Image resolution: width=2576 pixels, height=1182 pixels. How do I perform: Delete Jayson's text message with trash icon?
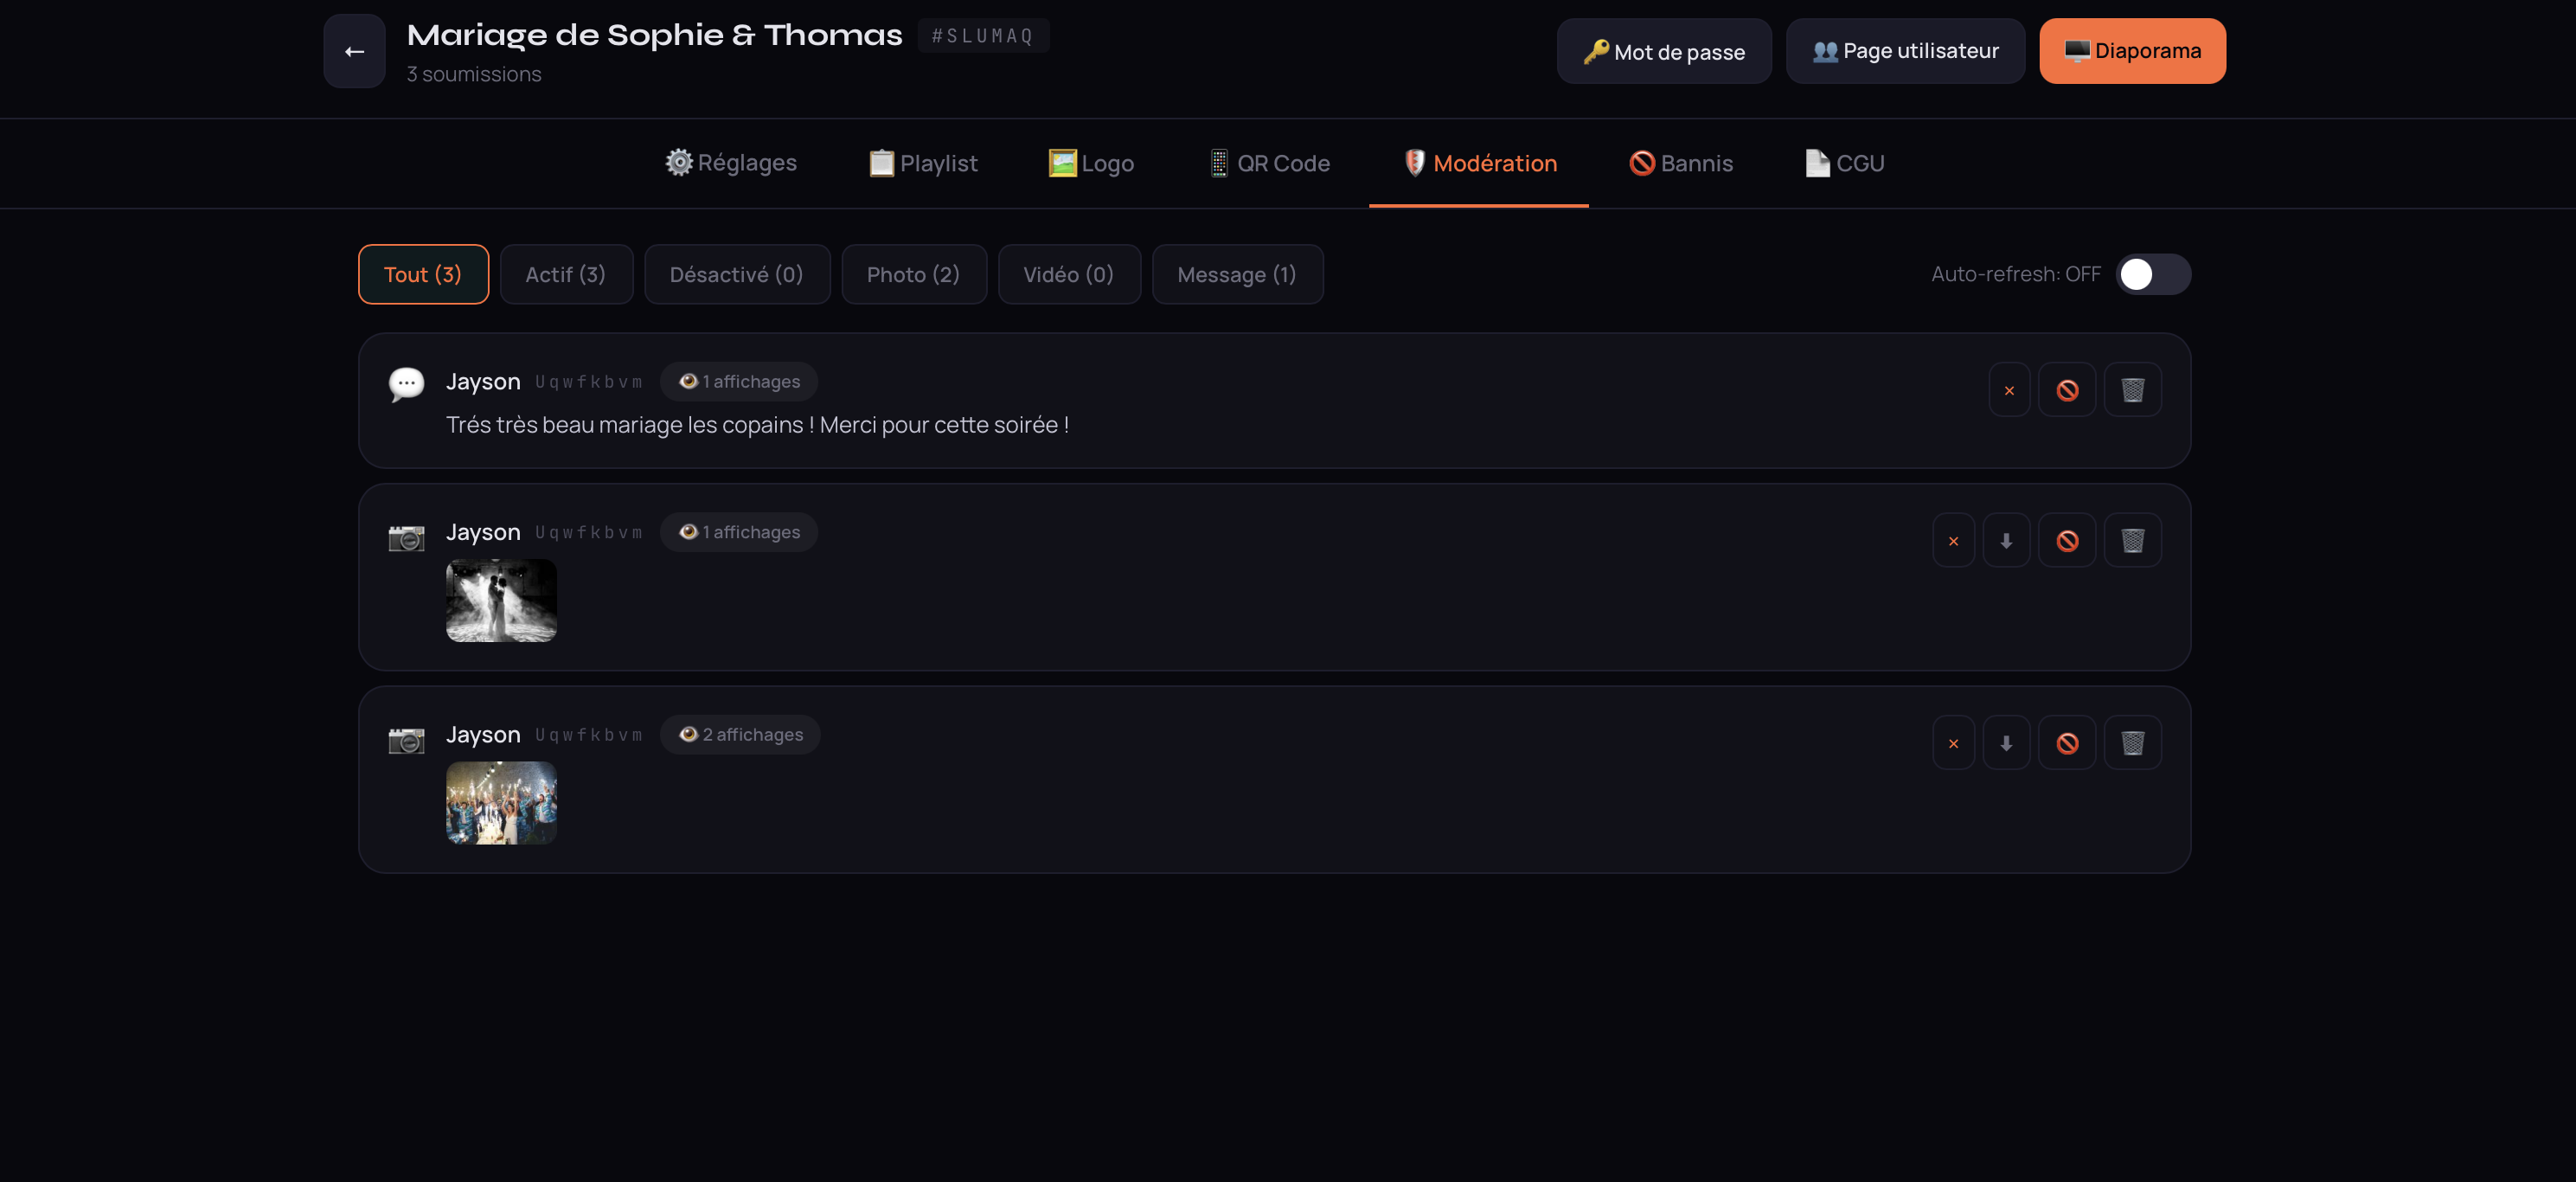click(2132, 390)
